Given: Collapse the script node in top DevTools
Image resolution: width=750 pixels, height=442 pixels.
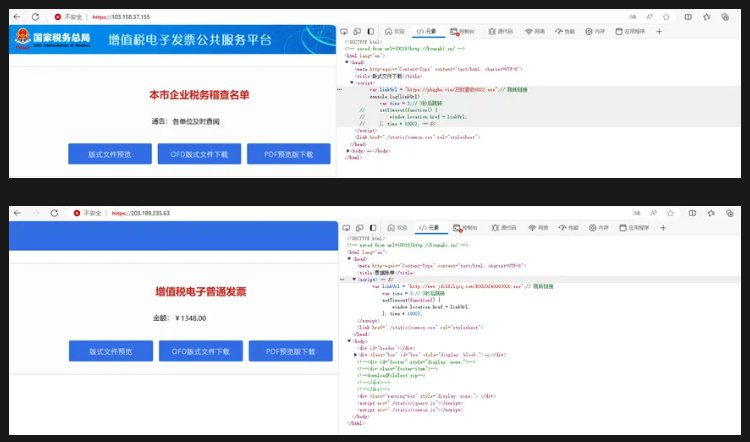Looking at the screenshot, I should pos(352,83).
